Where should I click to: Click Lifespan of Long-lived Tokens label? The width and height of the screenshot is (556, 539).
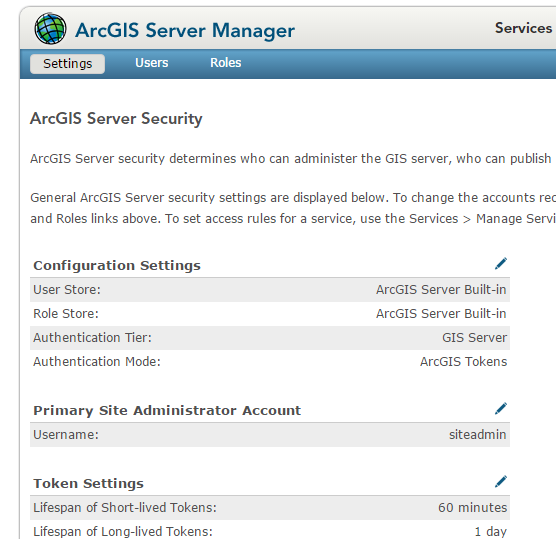tap(123, 532)
